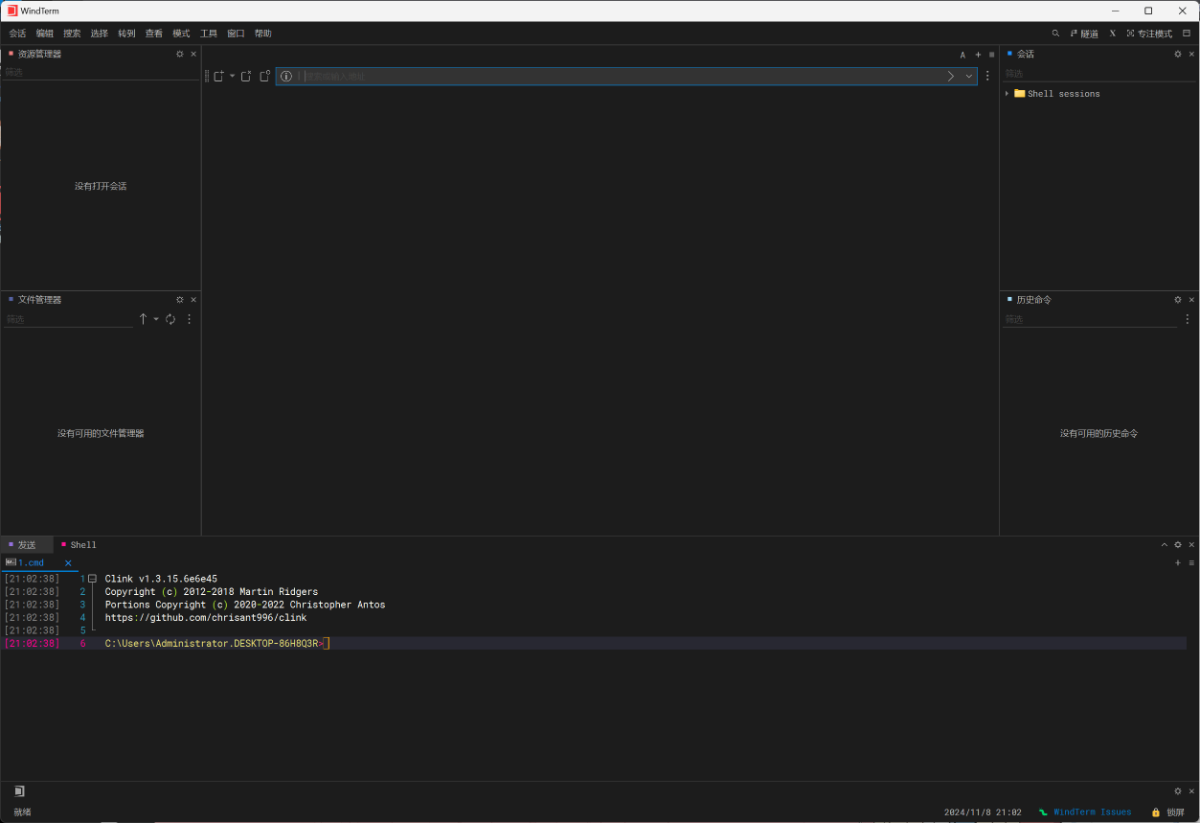Viewport: 1200px width, 823px height.
Task: Open 资源管理器 panel settings gear
Action: pyautogui.click(x=180, y=54)
